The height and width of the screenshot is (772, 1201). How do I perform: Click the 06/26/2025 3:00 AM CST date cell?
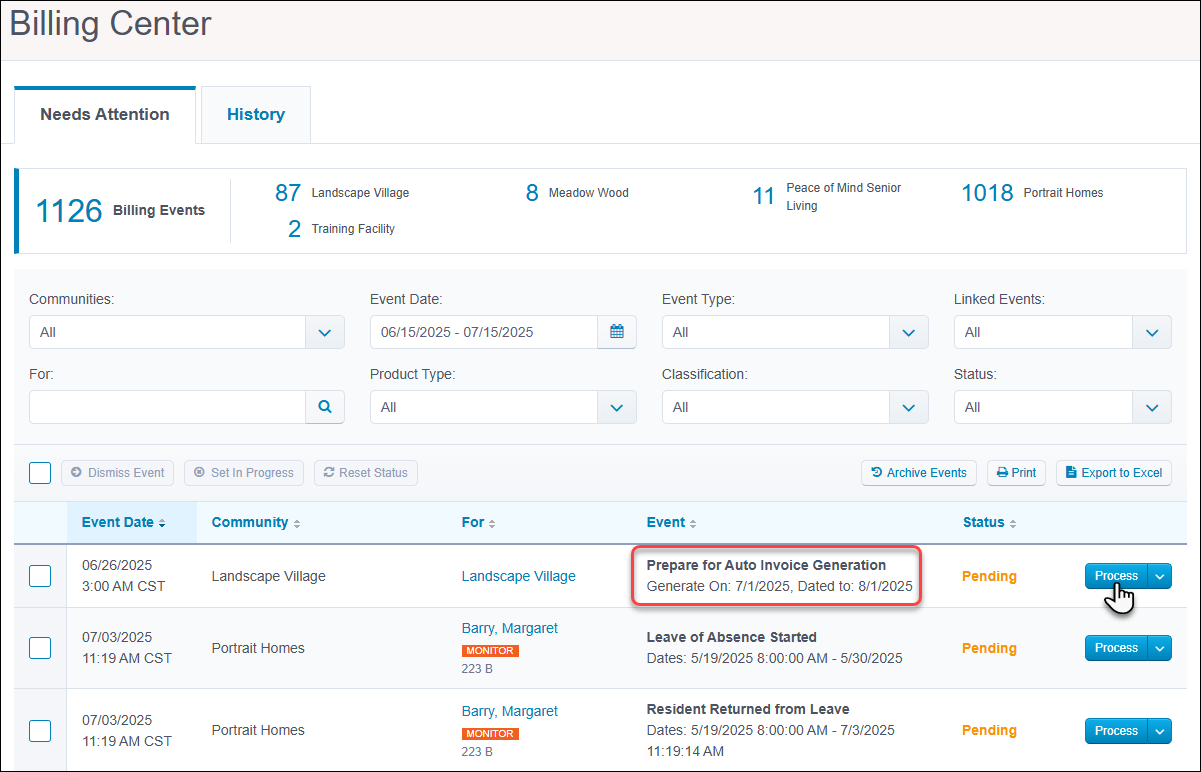[123, 576]
